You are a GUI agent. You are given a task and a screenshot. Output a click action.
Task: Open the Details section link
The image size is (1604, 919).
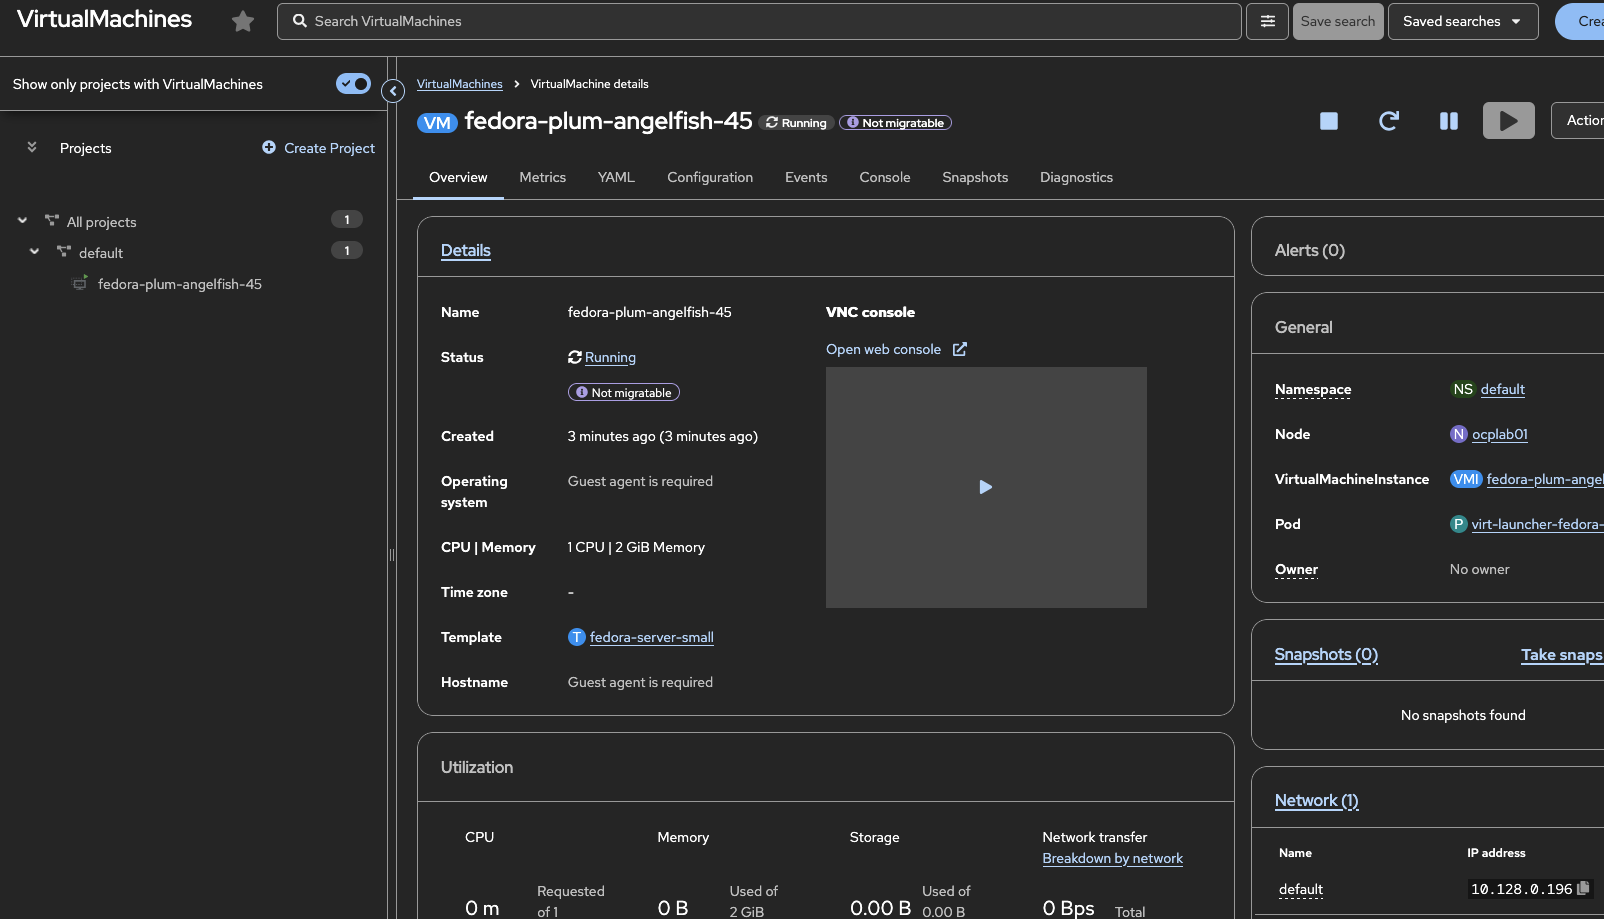(466, 250)
